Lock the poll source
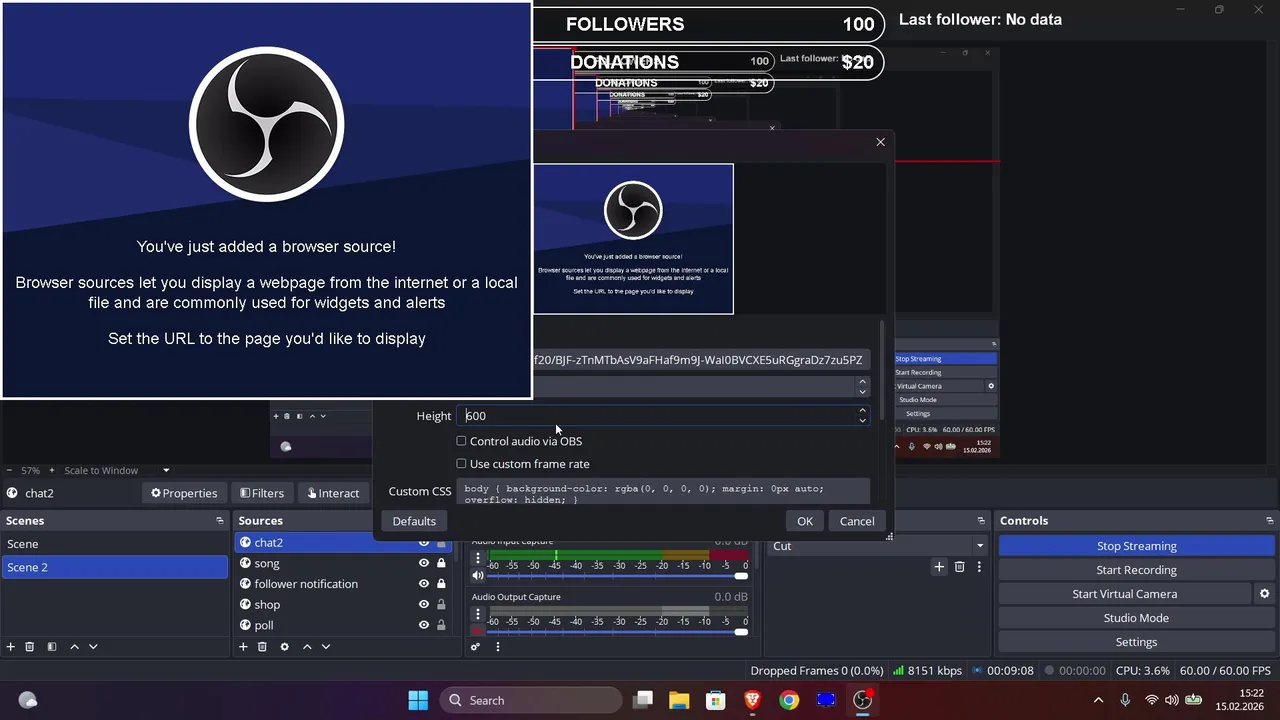 (441, 625)
